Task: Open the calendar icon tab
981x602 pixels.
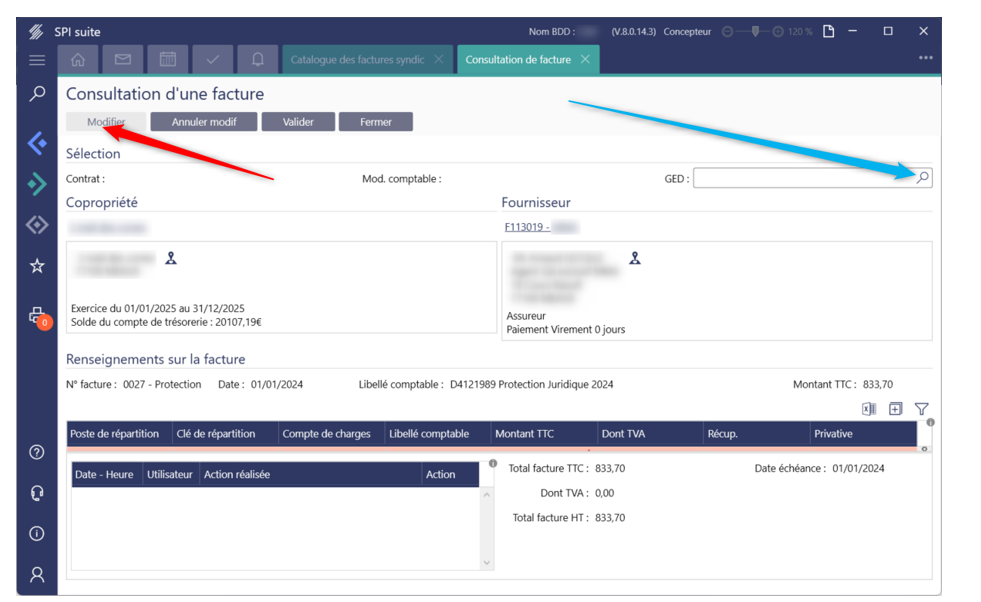Action: click(x=168, y=60)
